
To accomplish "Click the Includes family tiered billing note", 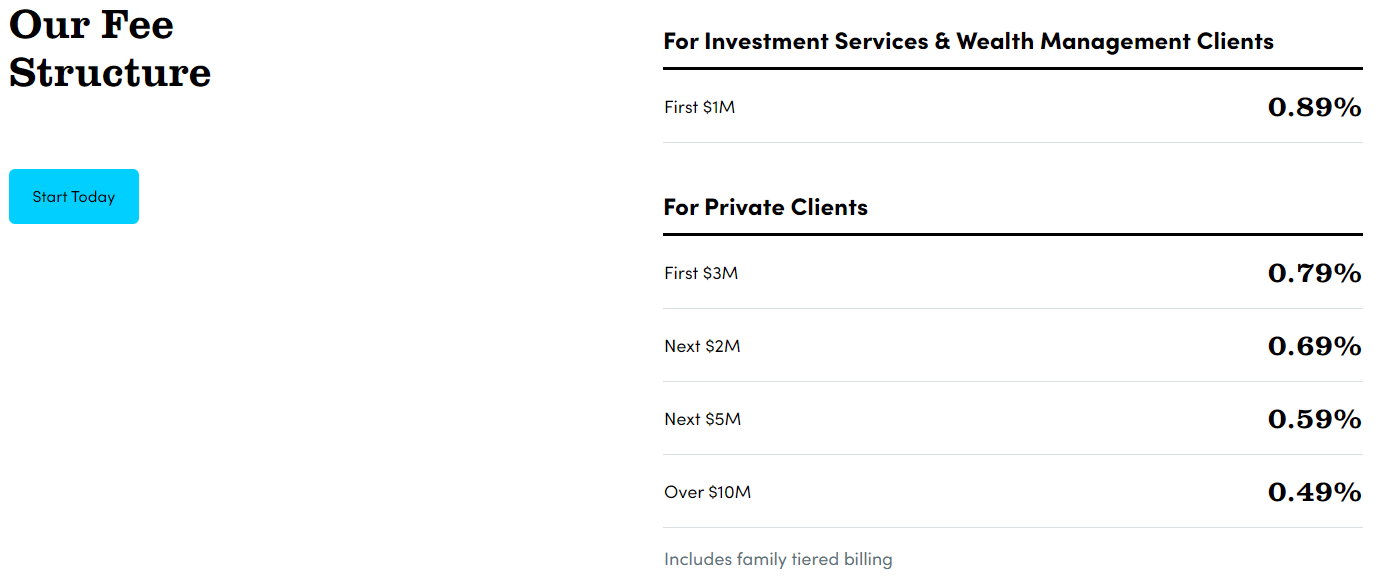I will tap(778, 559).
